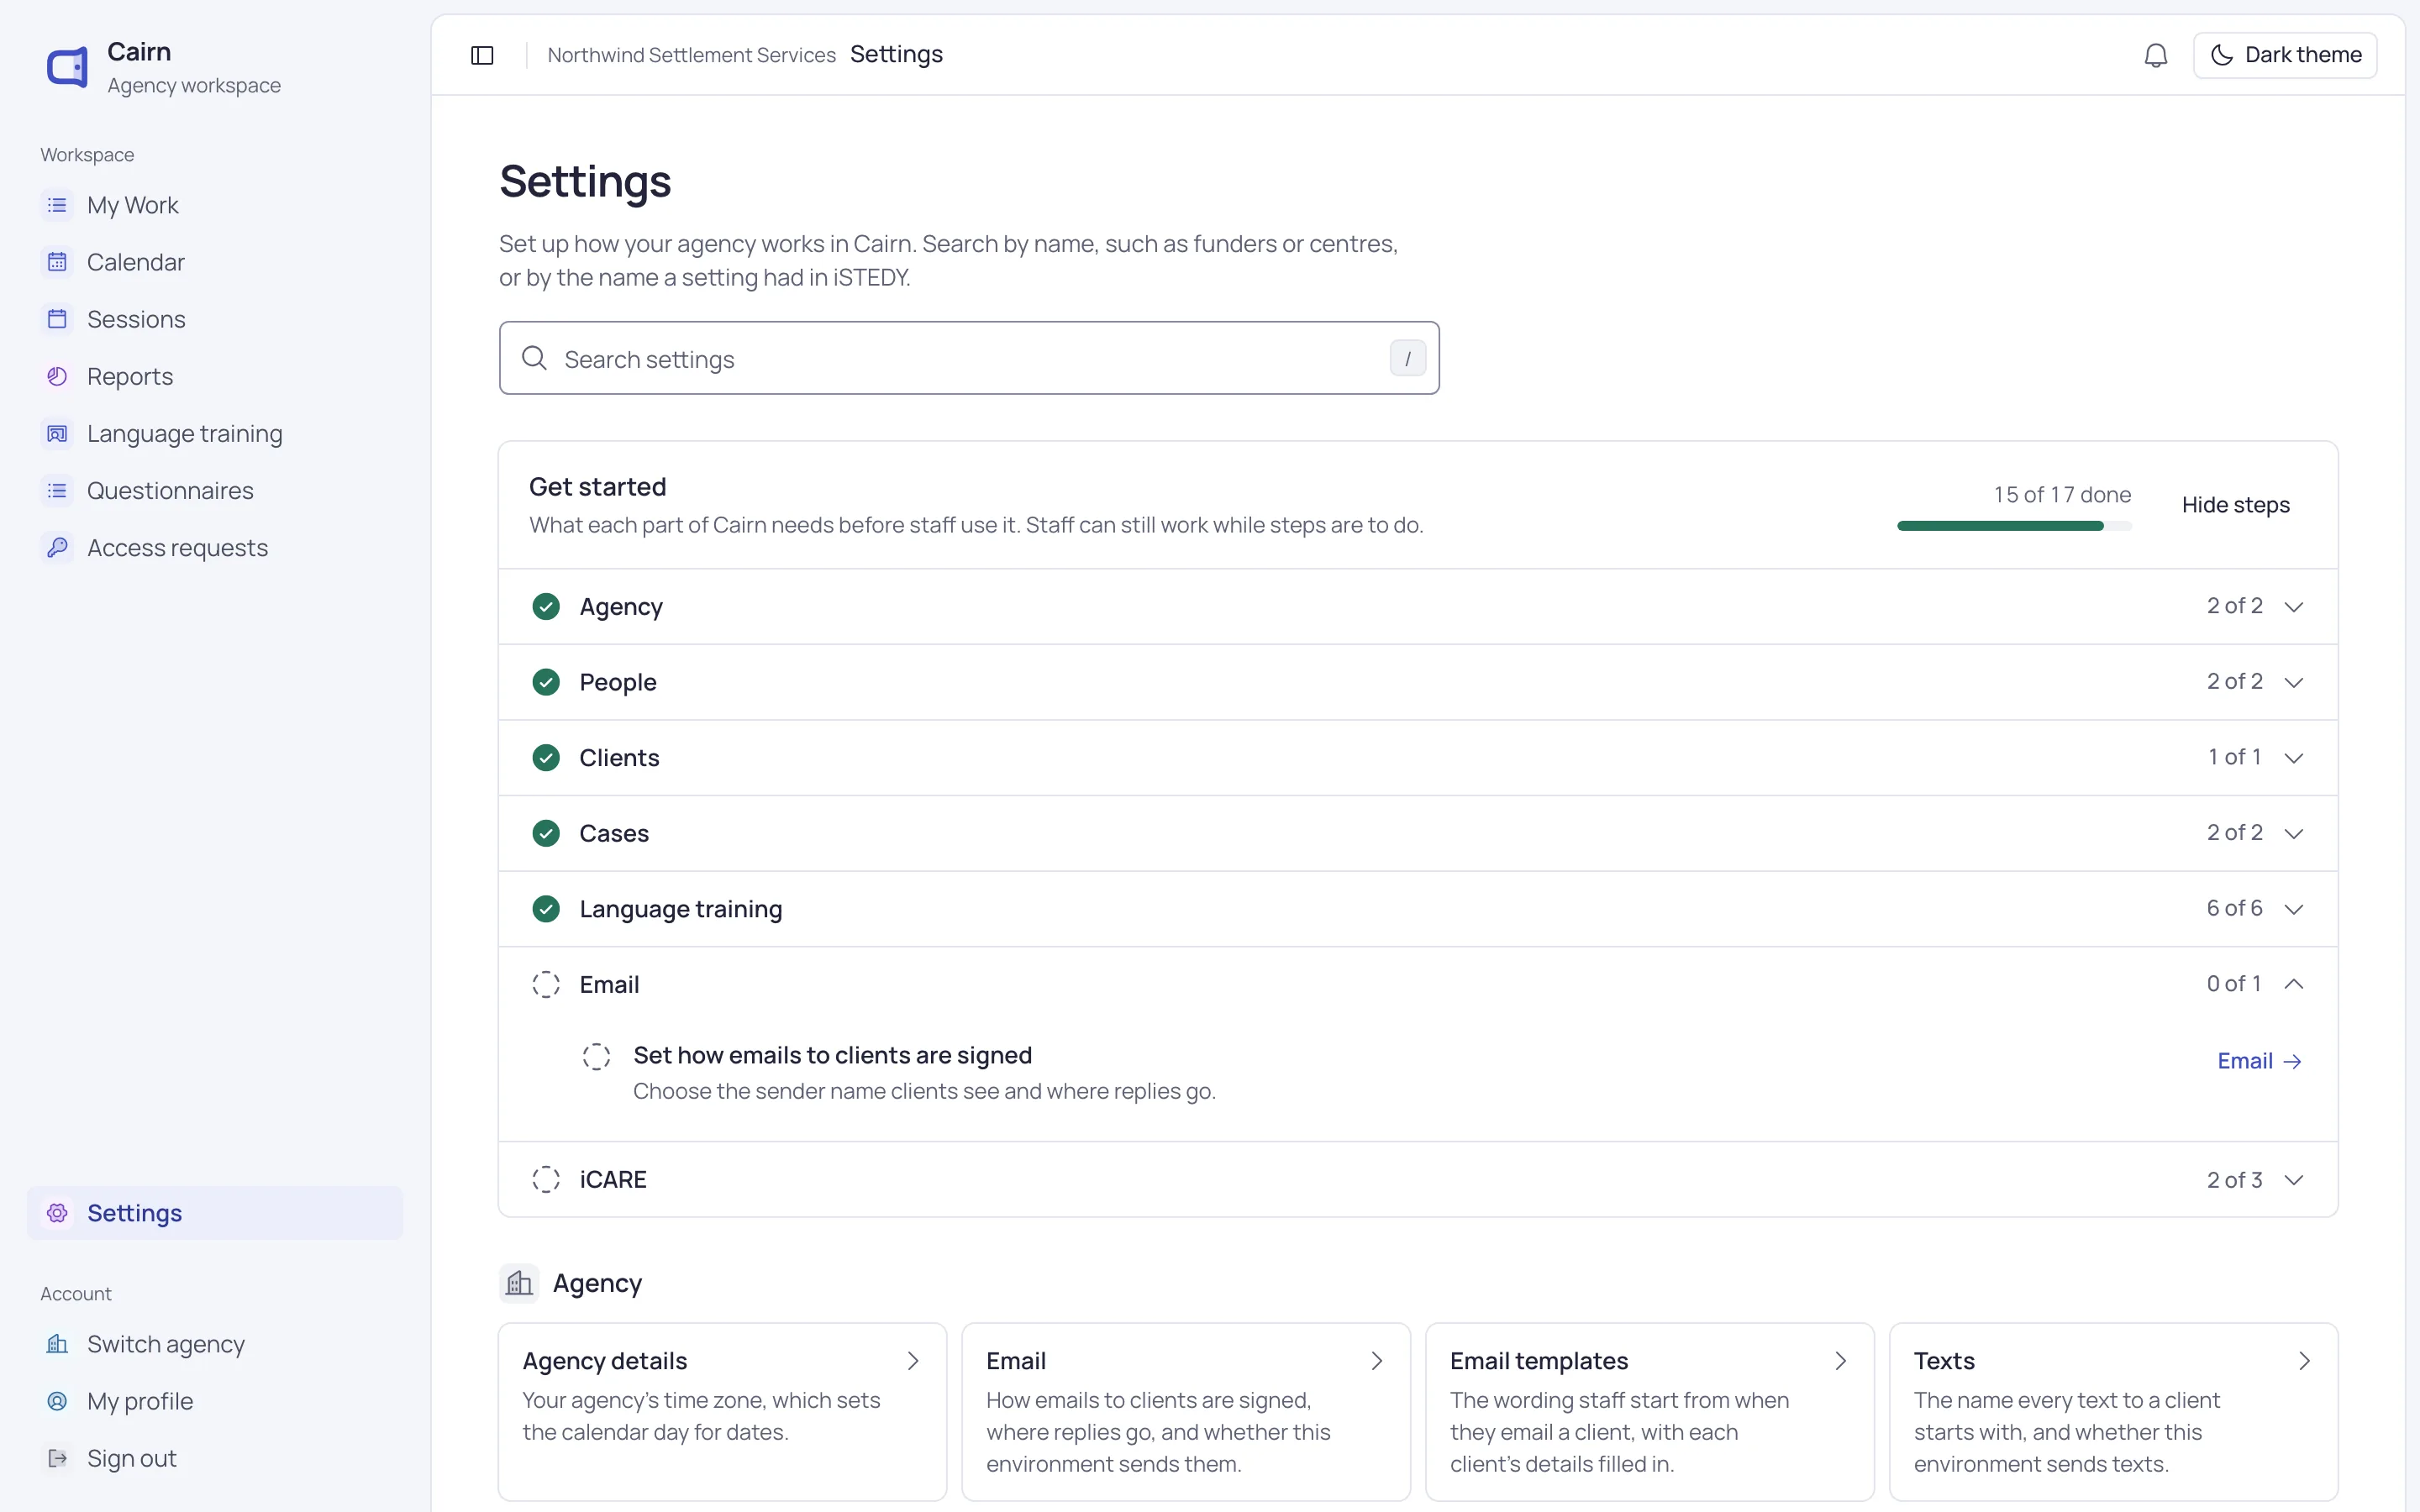Screen dimensions: 2420x1512
Task: Click the Language training sidebar icon
Action: point(57,433)
